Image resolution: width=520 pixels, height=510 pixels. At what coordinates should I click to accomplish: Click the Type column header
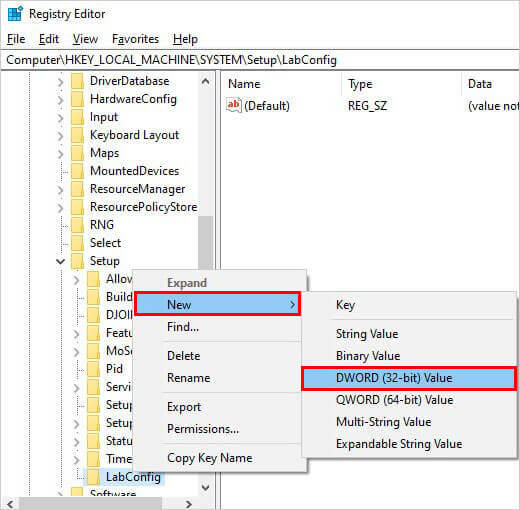[360, 84]
